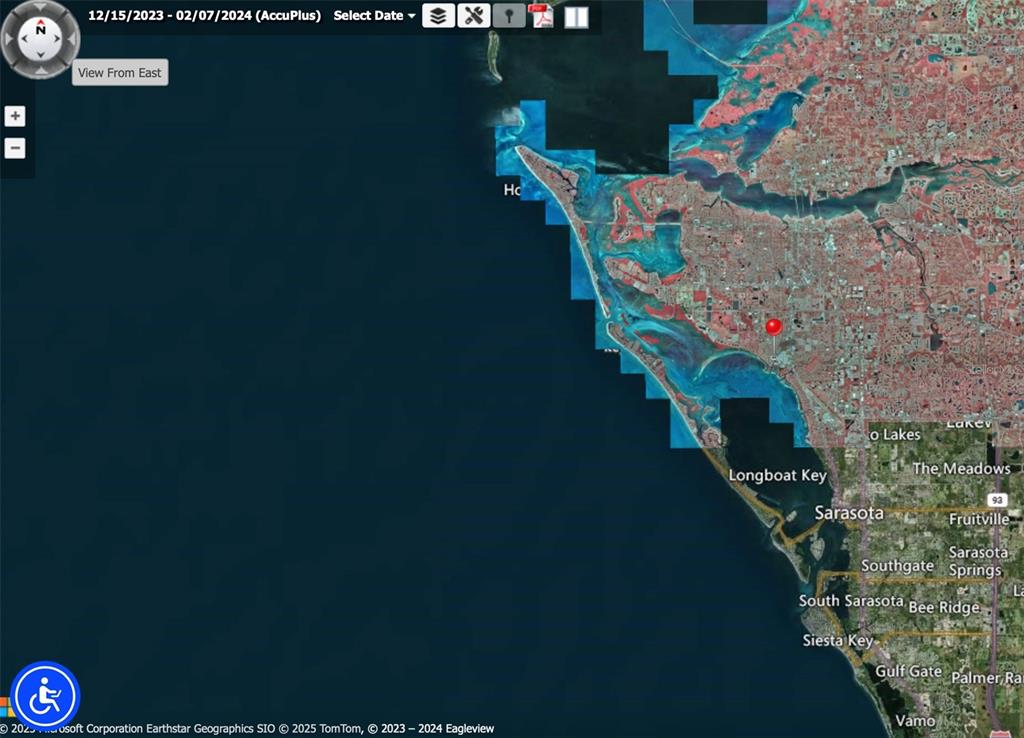This screenshot has height=738, width=1024.
Task: Click the Siesta Key map label
Action: [x=838, y=640]
